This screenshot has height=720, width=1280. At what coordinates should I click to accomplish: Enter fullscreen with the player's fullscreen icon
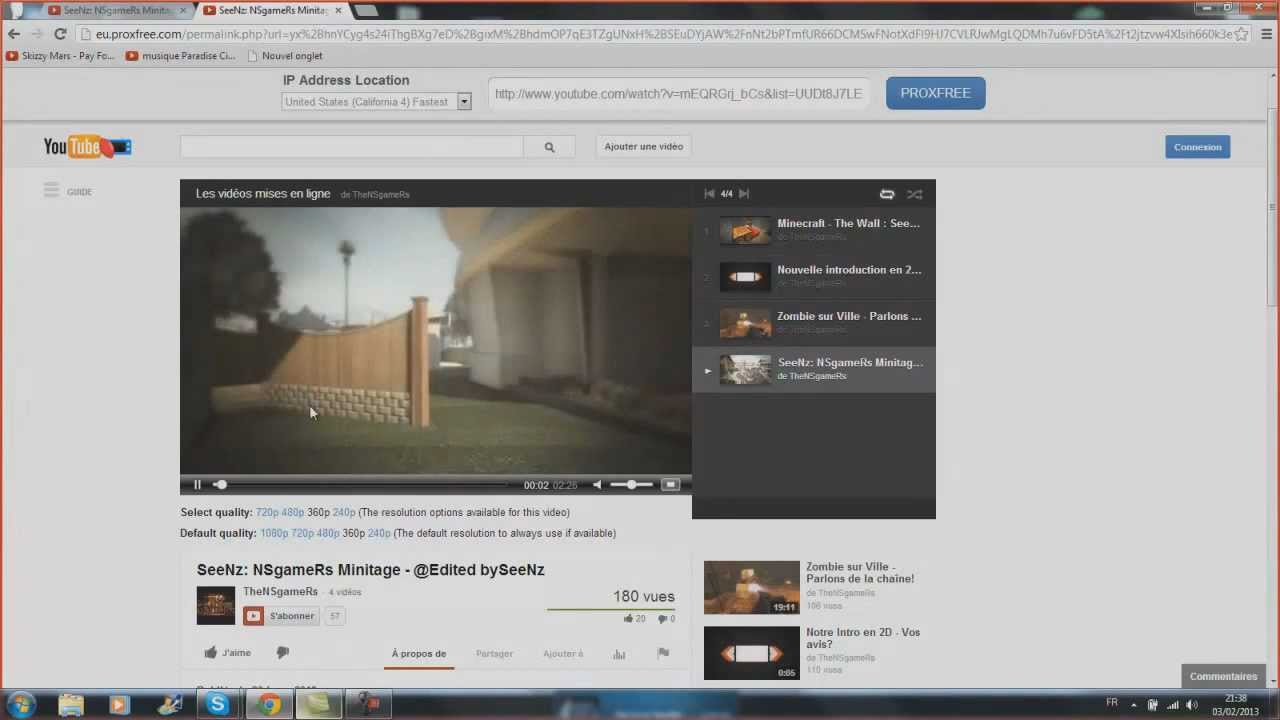(670, 485)
